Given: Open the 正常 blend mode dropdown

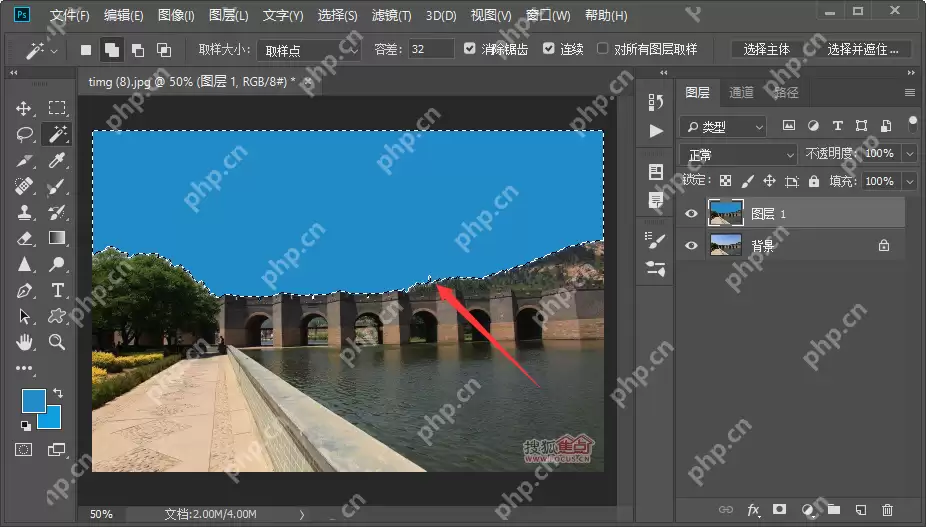Looking at the screenshot, I should point(738,154).
